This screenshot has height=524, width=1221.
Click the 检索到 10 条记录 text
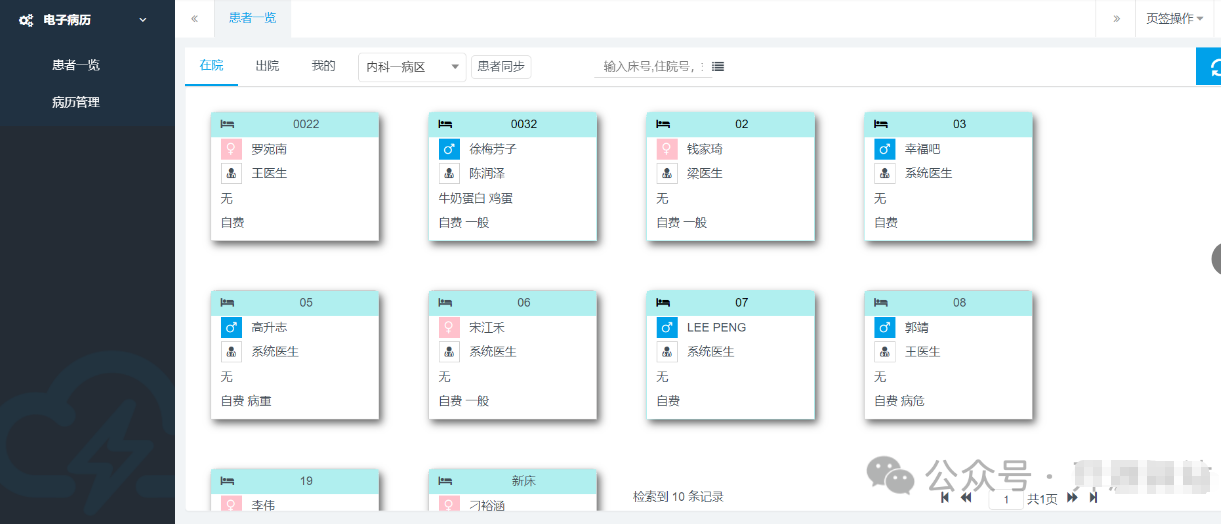(678, 496)
